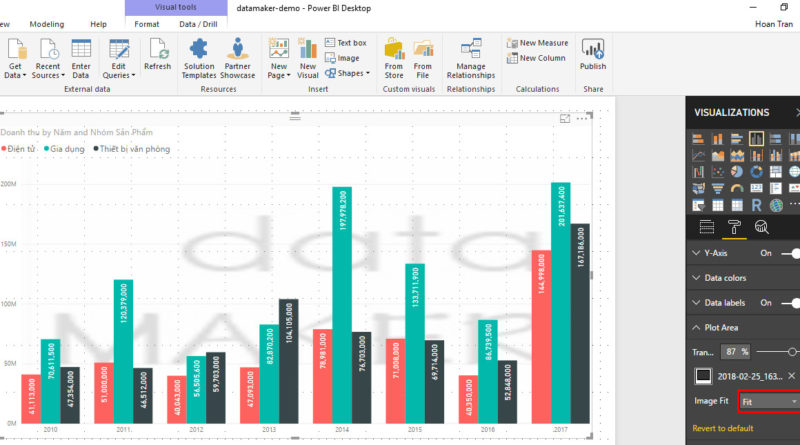Open Solution Templates from the ribbon
800x445 pixels.
(199, 58)
